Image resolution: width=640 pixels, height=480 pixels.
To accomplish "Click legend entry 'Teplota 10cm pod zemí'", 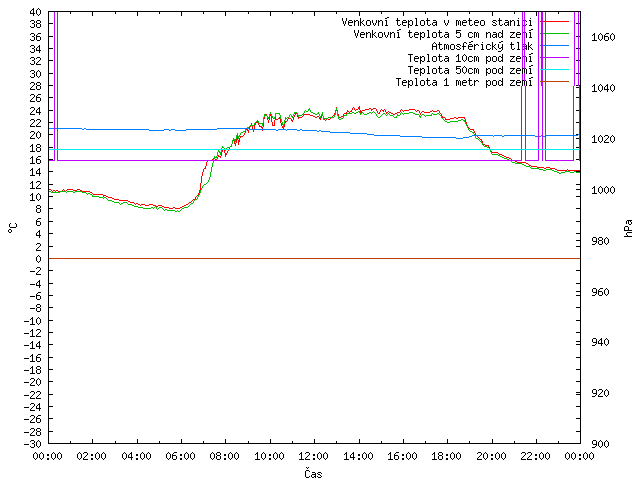I will coord(470,58).
